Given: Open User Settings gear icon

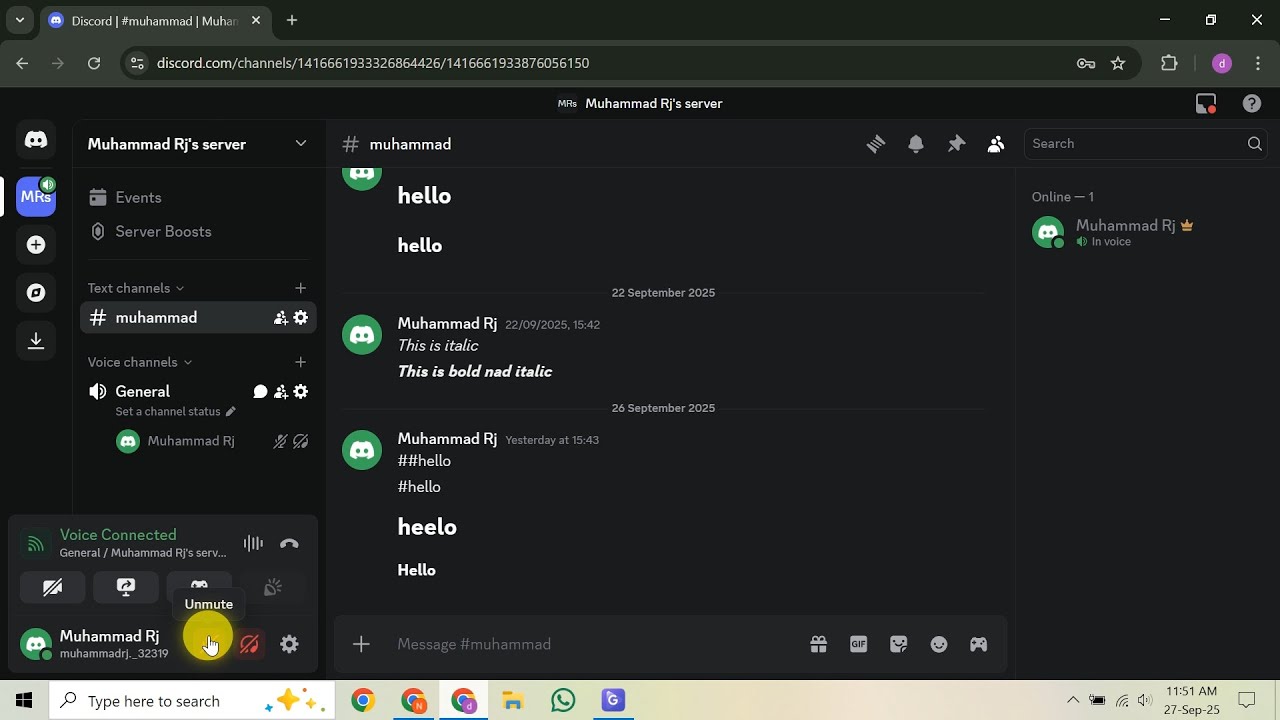Looking at the screenshot, I should [289, 645].
